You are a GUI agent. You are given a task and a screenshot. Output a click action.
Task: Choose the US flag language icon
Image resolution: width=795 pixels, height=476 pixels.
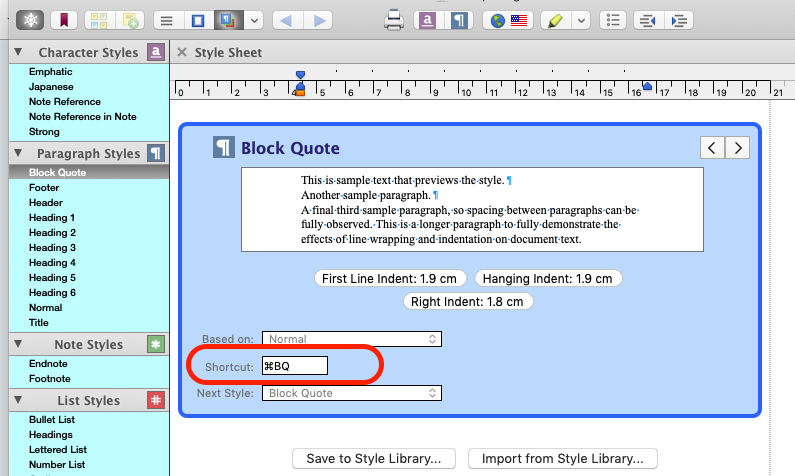pos(519,20)
